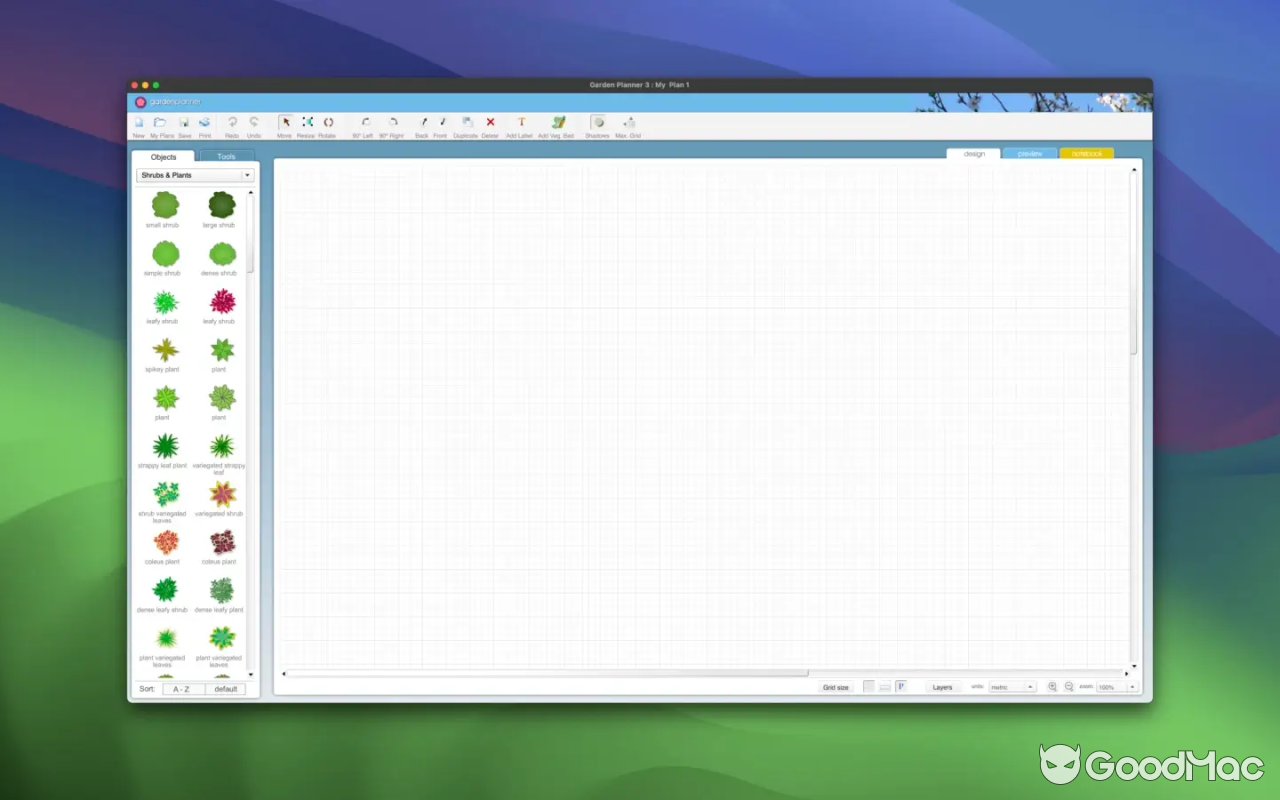Zoom in with the magnifier plus icon
The height and width of the screenshot is (800, 1280).
tap(1052, 687)
